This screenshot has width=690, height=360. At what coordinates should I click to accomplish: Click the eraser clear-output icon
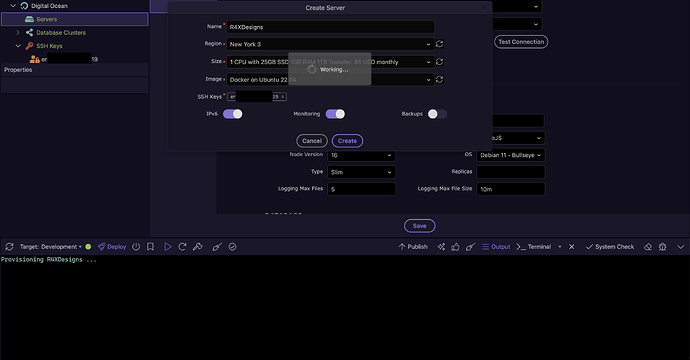(648, 247)
